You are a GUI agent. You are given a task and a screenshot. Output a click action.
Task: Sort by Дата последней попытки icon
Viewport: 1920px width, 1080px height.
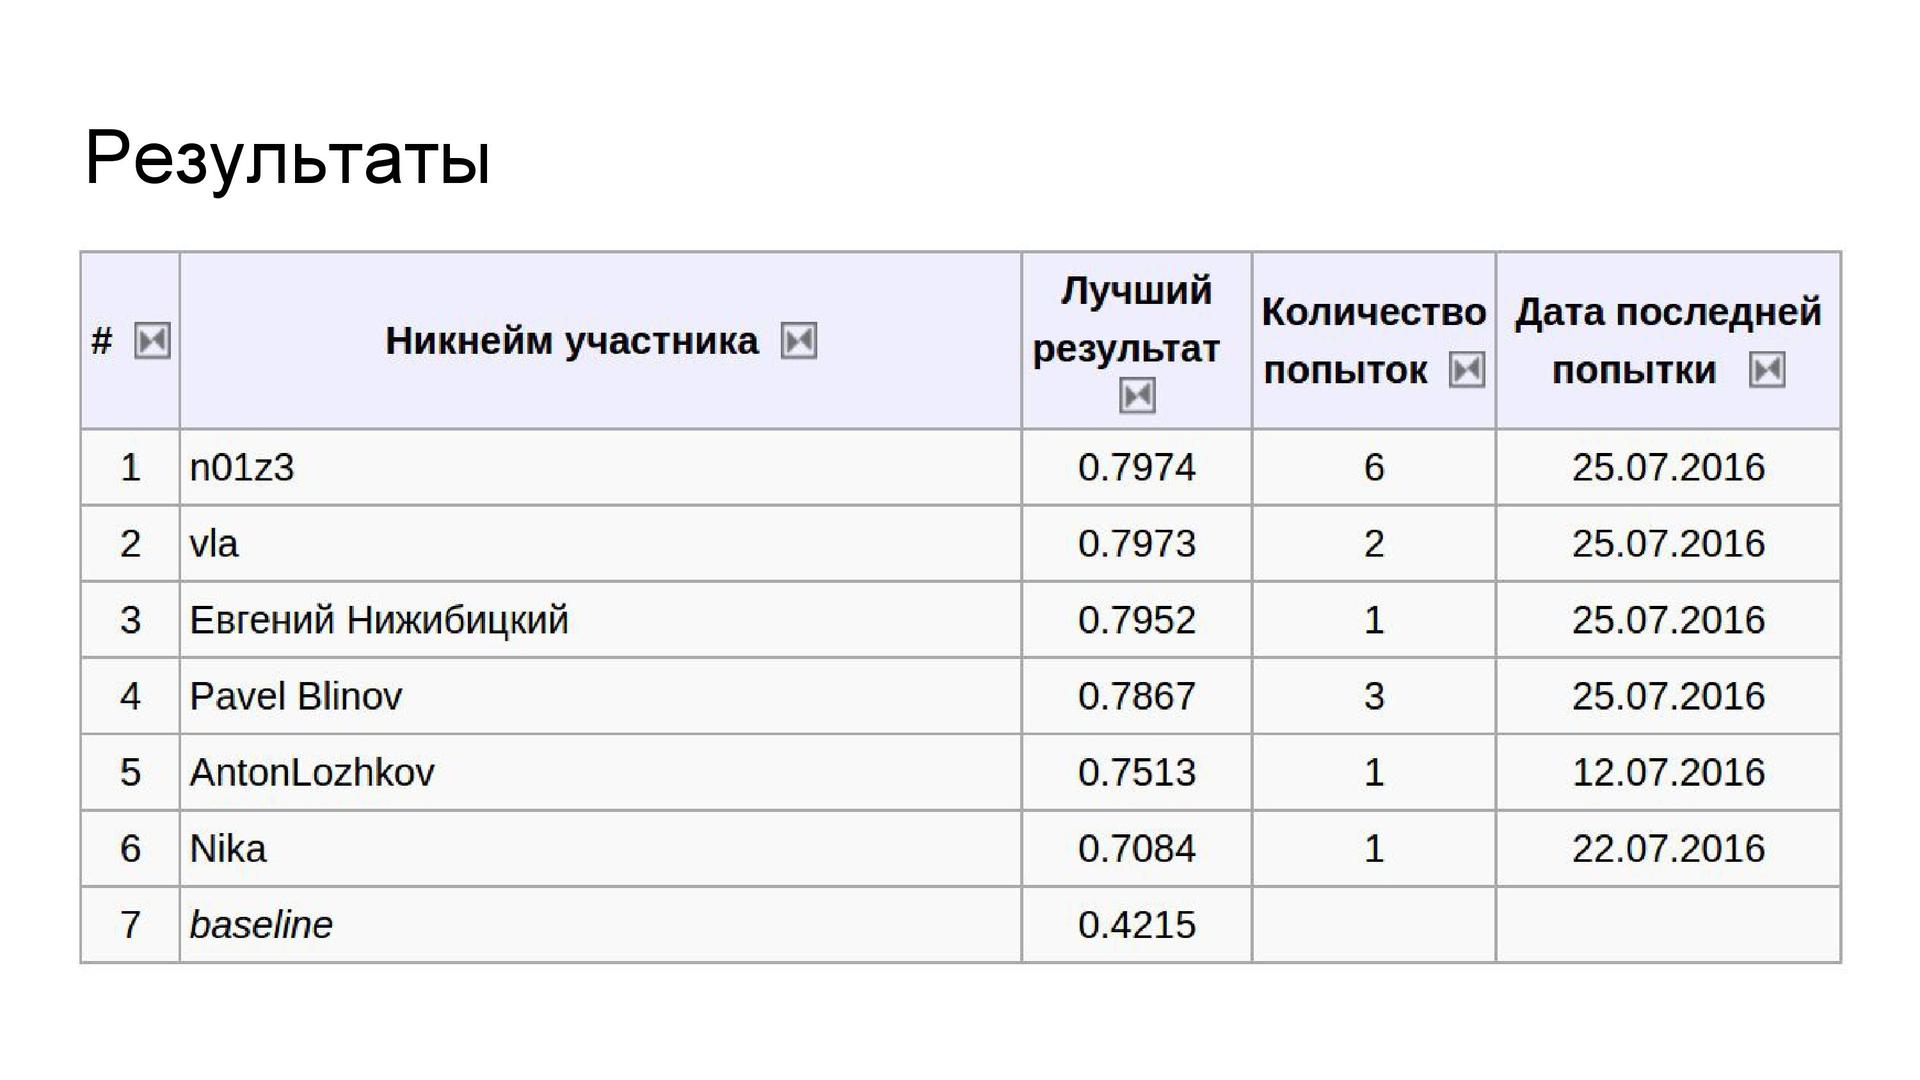[x=1766, y=370]
